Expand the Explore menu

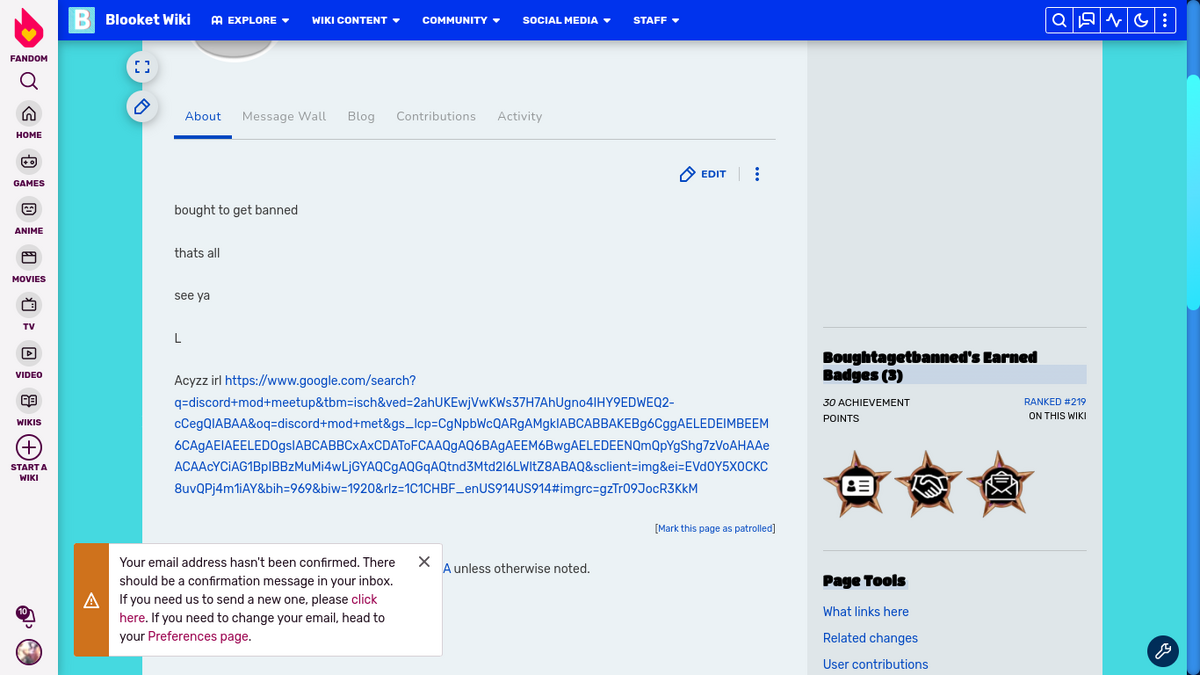249,19
